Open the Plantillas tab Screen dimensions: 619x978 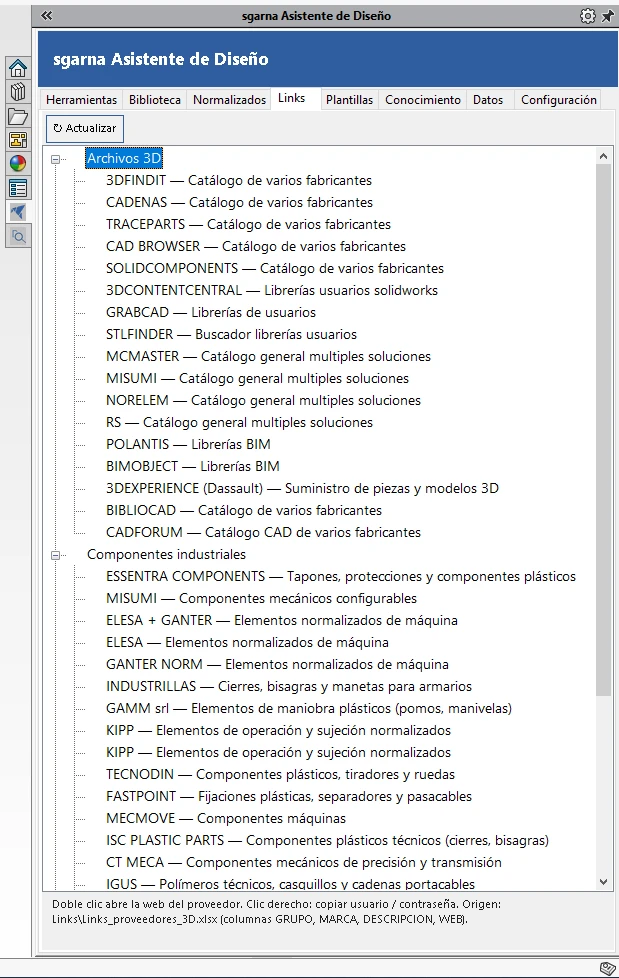(349, 100)
